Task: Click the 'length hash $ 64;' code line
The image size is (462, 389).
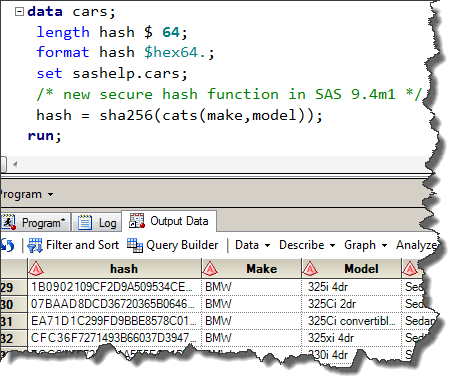Action: click(112, 32)
